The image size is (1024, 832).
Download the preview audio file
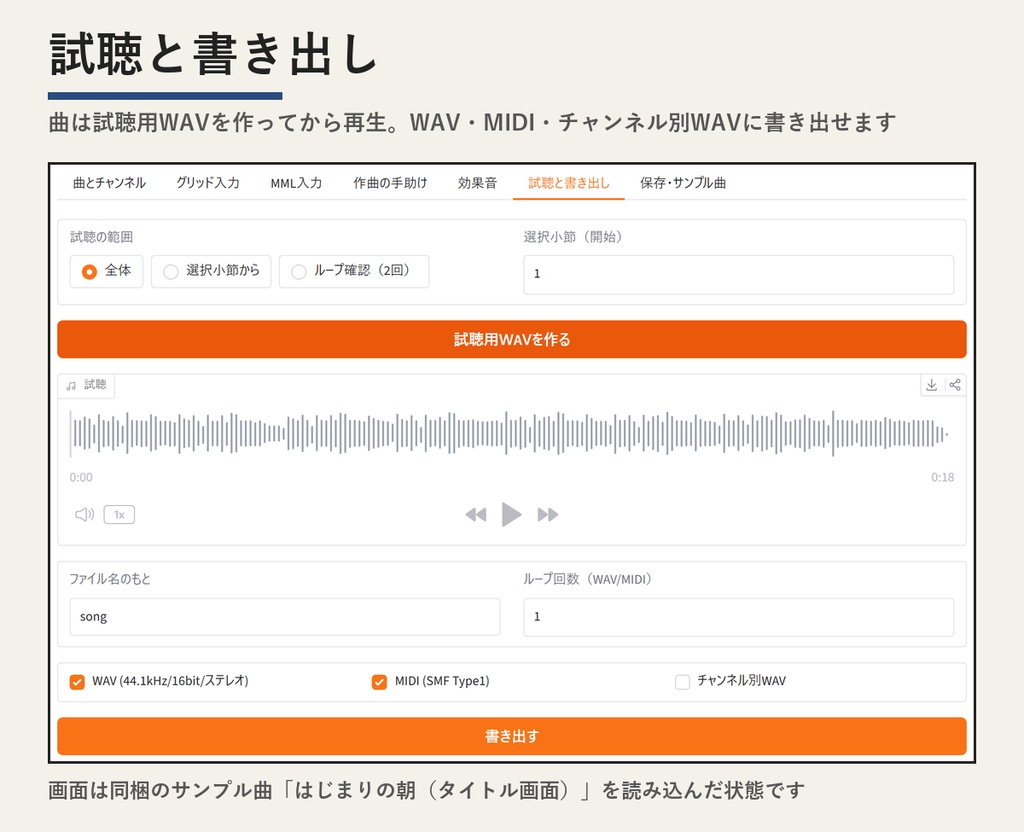[x=931, y=385]
